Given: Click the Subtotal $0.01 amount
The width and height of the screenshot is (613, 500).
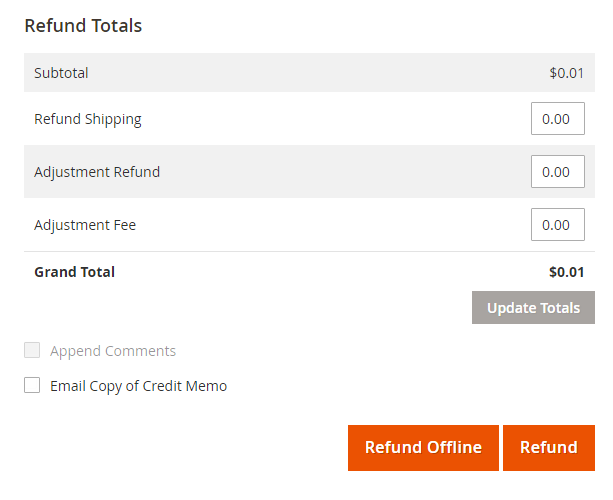Looking at the screenshot, I should (566, 73).
